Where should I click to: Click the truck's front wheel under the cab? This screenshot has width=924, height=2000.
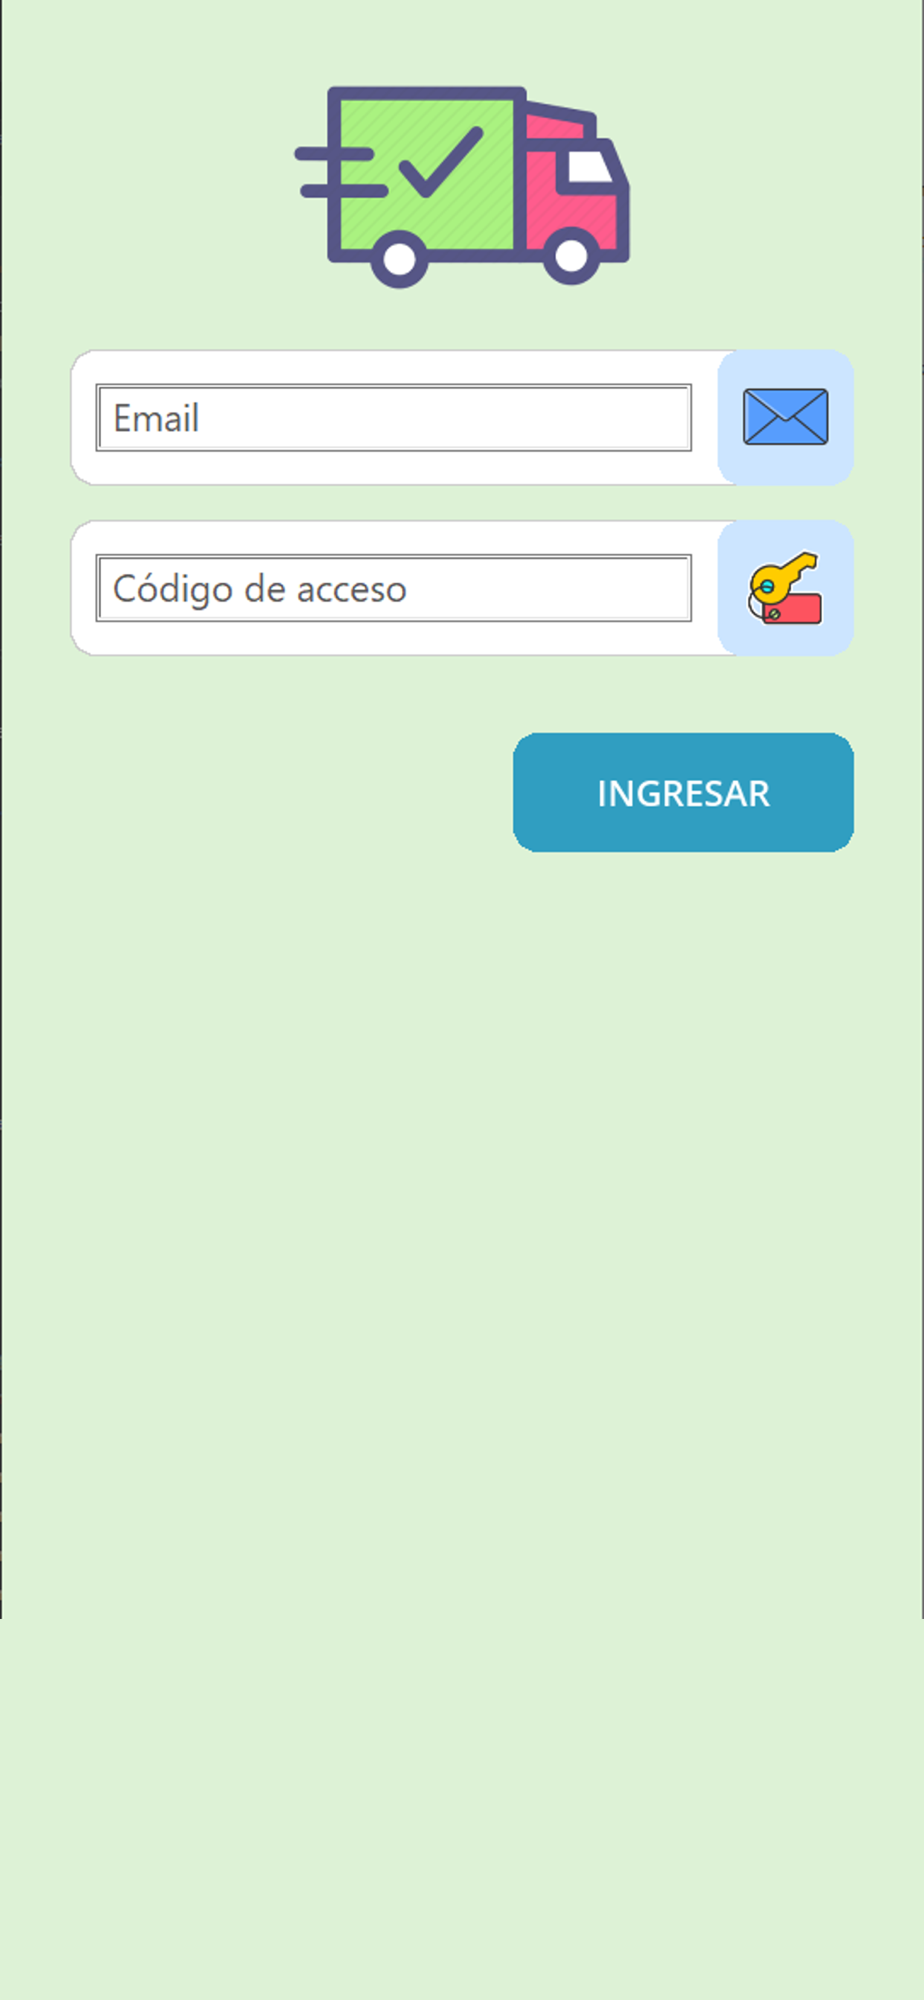571,255
